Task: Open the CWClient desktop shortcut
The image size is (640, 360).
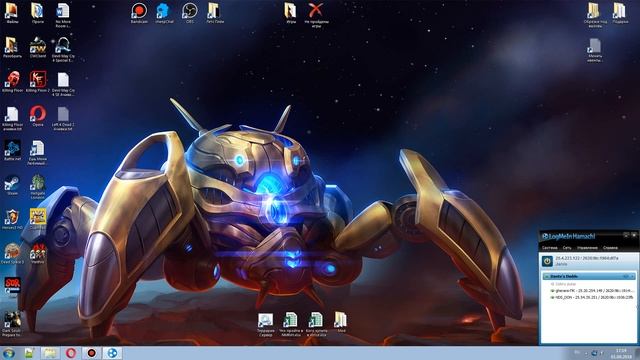Action: [38, 47]
